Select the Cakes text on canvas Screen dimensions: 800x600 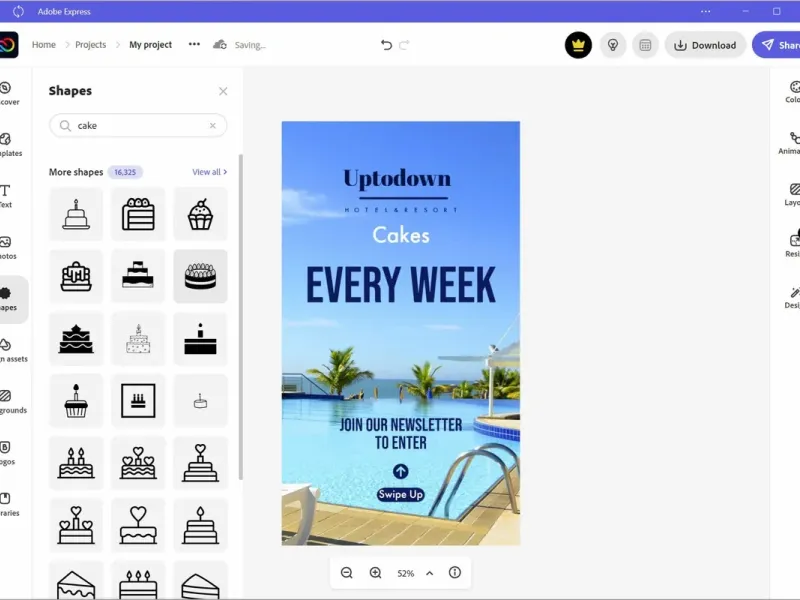coord(401,235)
